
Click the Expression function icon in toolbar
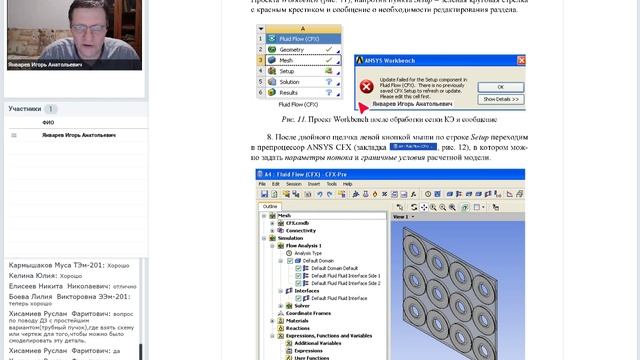[x=413, y=194]
